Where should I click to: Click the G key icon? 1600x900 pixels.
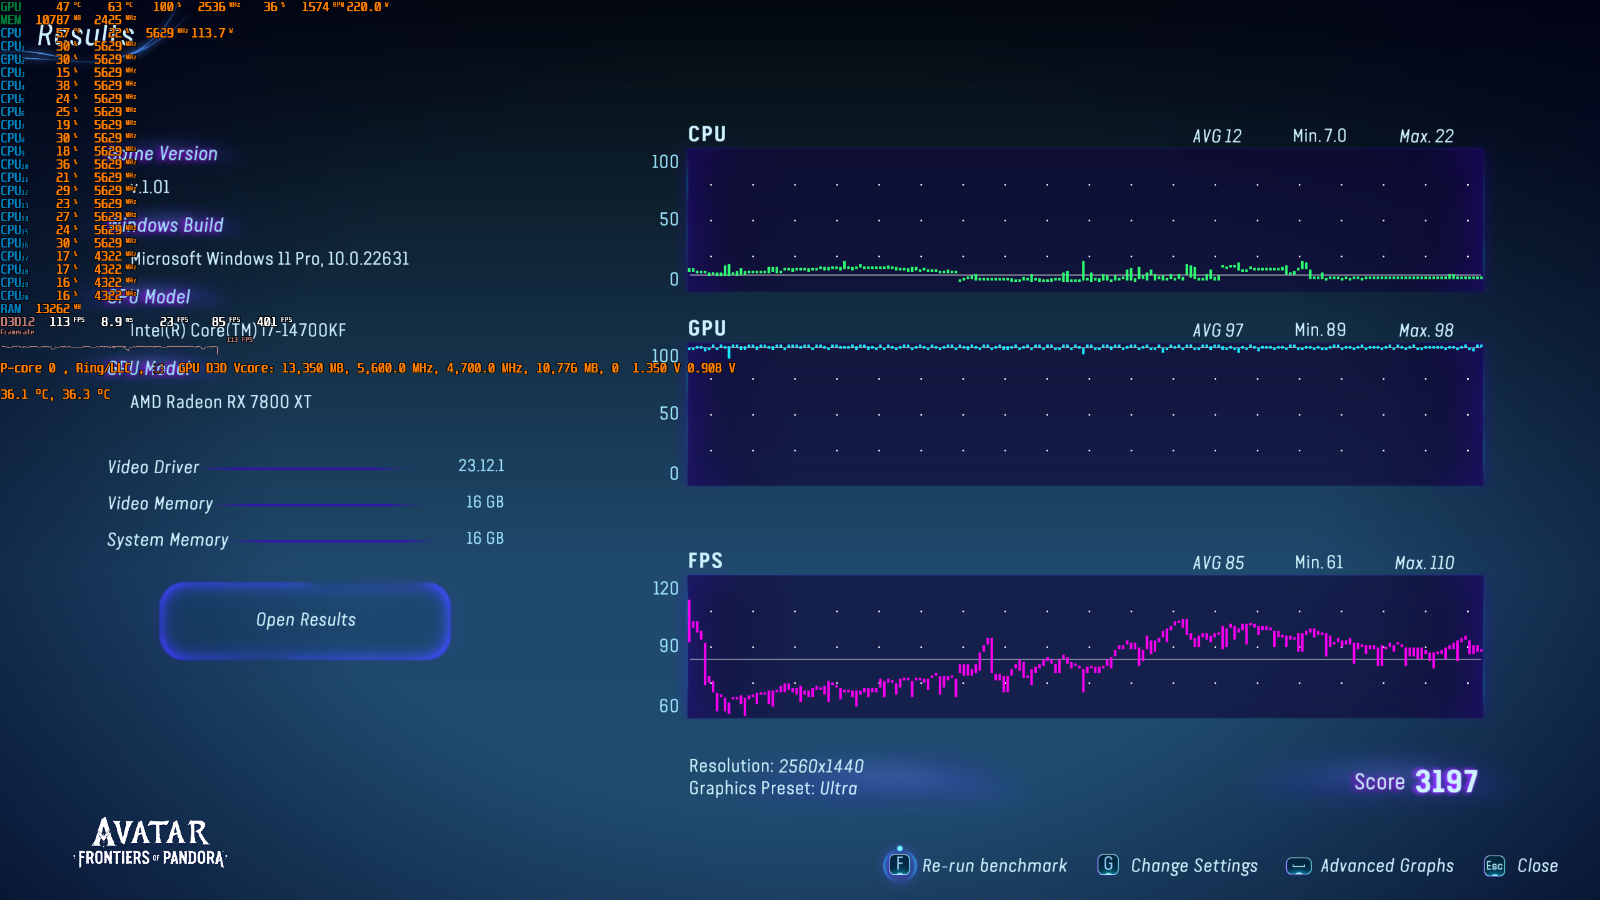coord(1108,864)
